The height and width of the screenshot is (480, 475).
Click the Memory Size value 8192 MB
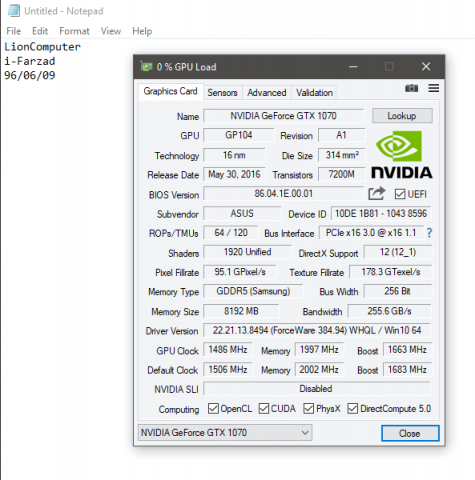pyautogui.click(x=241, y=311)
